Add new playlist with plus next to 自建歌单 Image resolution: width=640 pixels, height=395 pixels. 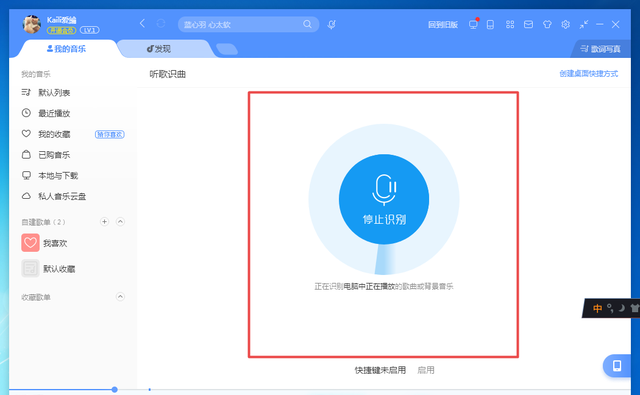(x=104, y=222)
